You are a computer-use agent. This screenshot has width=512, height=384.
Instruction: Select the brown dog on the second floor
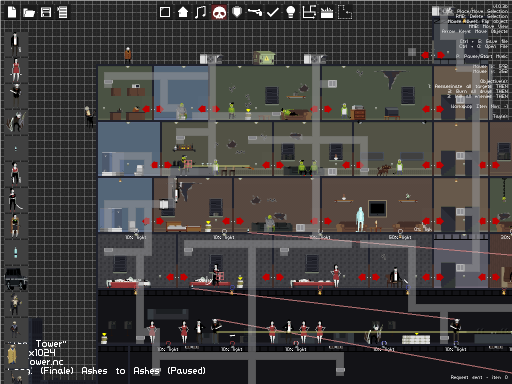384,169
